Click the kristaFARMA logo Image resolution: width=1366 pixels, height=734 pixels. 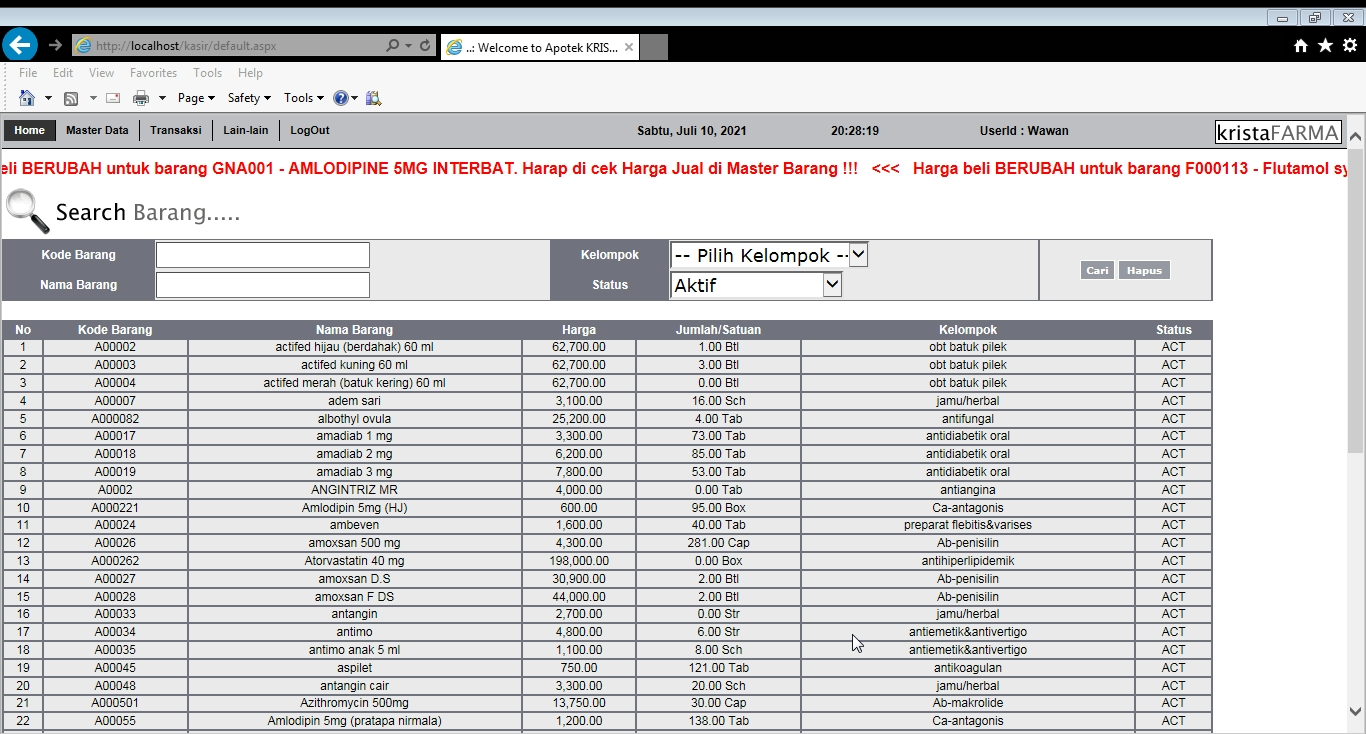1278,132
